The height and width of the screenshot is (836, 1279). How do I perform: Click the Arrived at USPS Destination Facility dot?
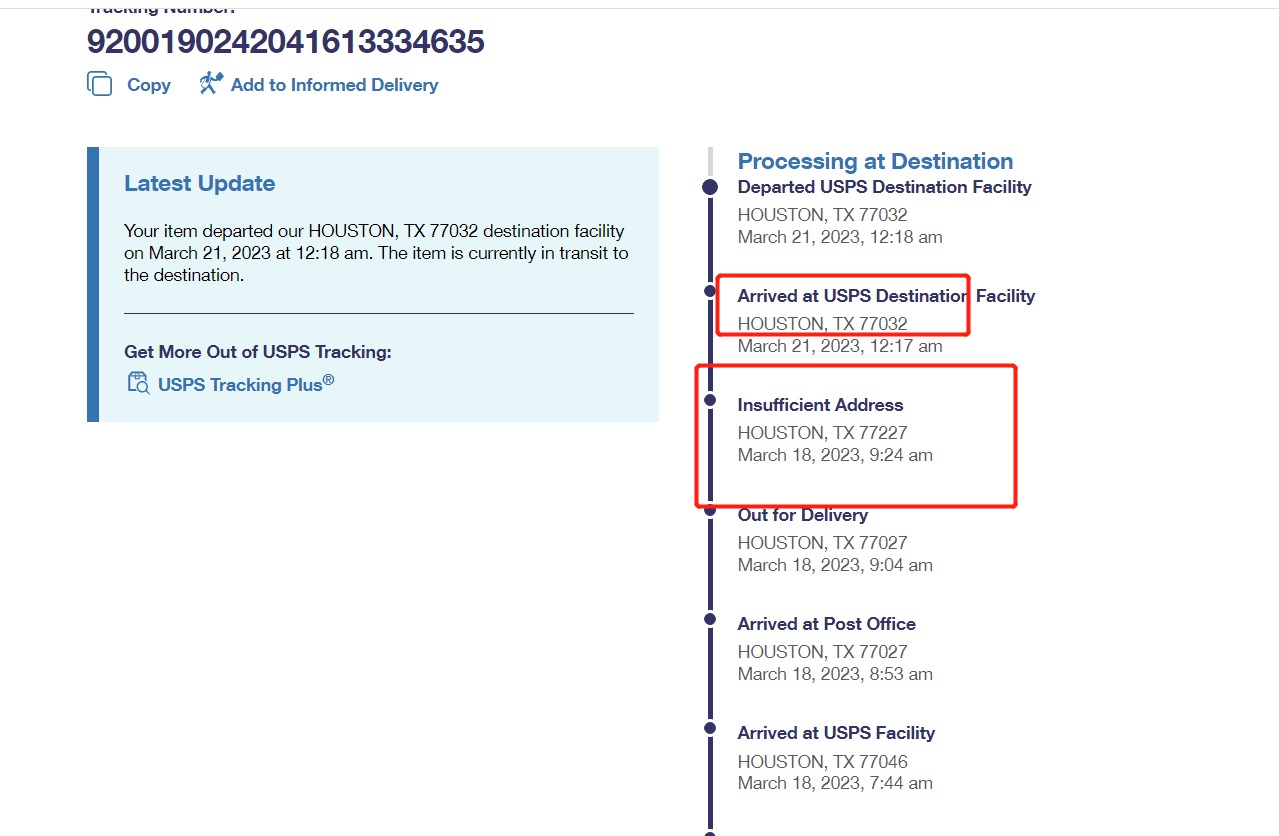click(710, 291)
